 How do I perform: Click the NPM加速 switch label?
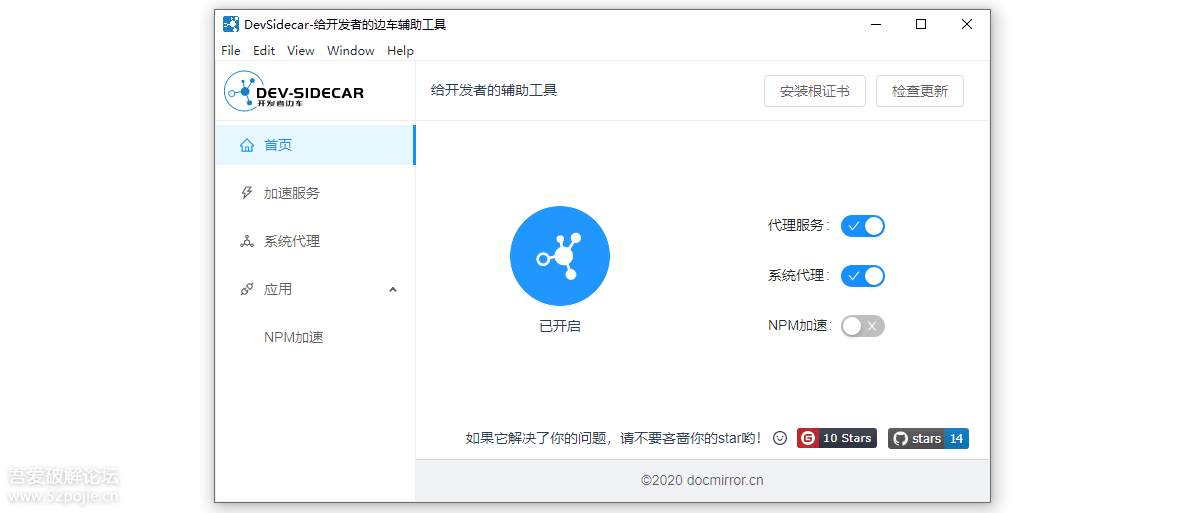(799, 326)
